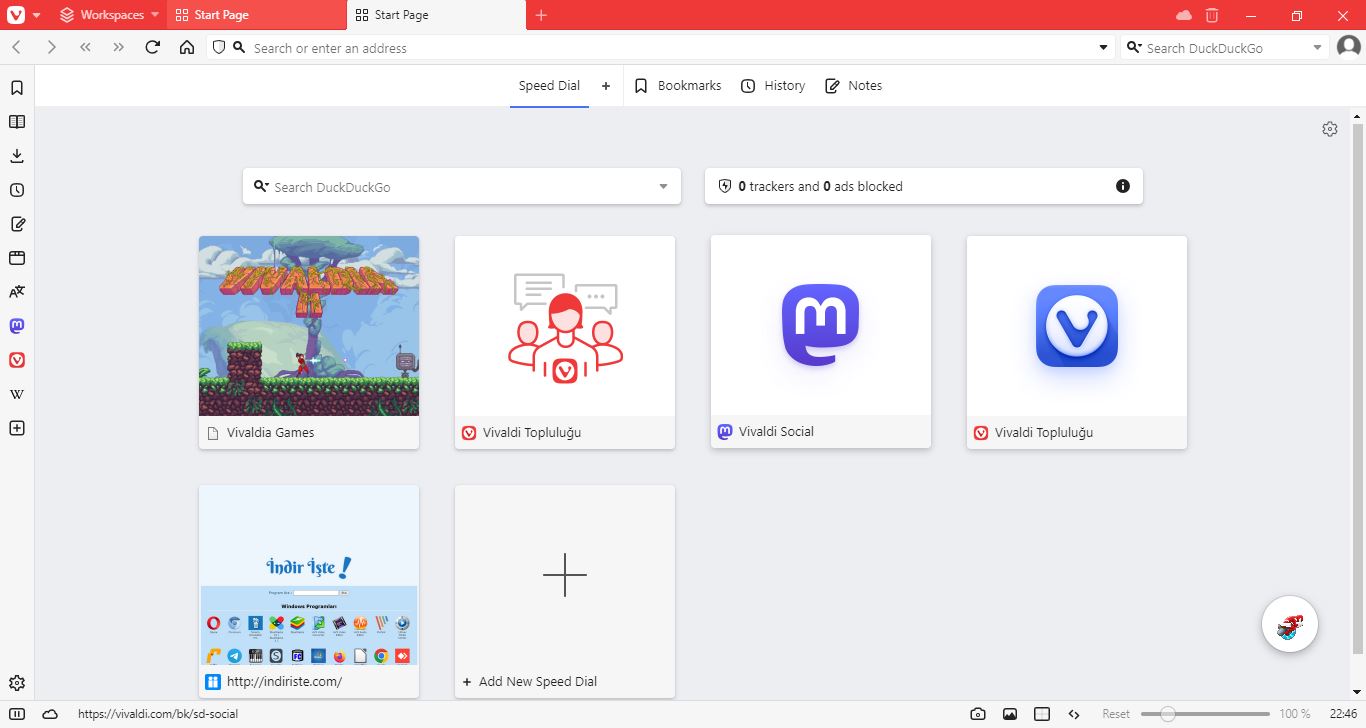Click the fast forward button
1366x728 pixels.
point(119,47)
